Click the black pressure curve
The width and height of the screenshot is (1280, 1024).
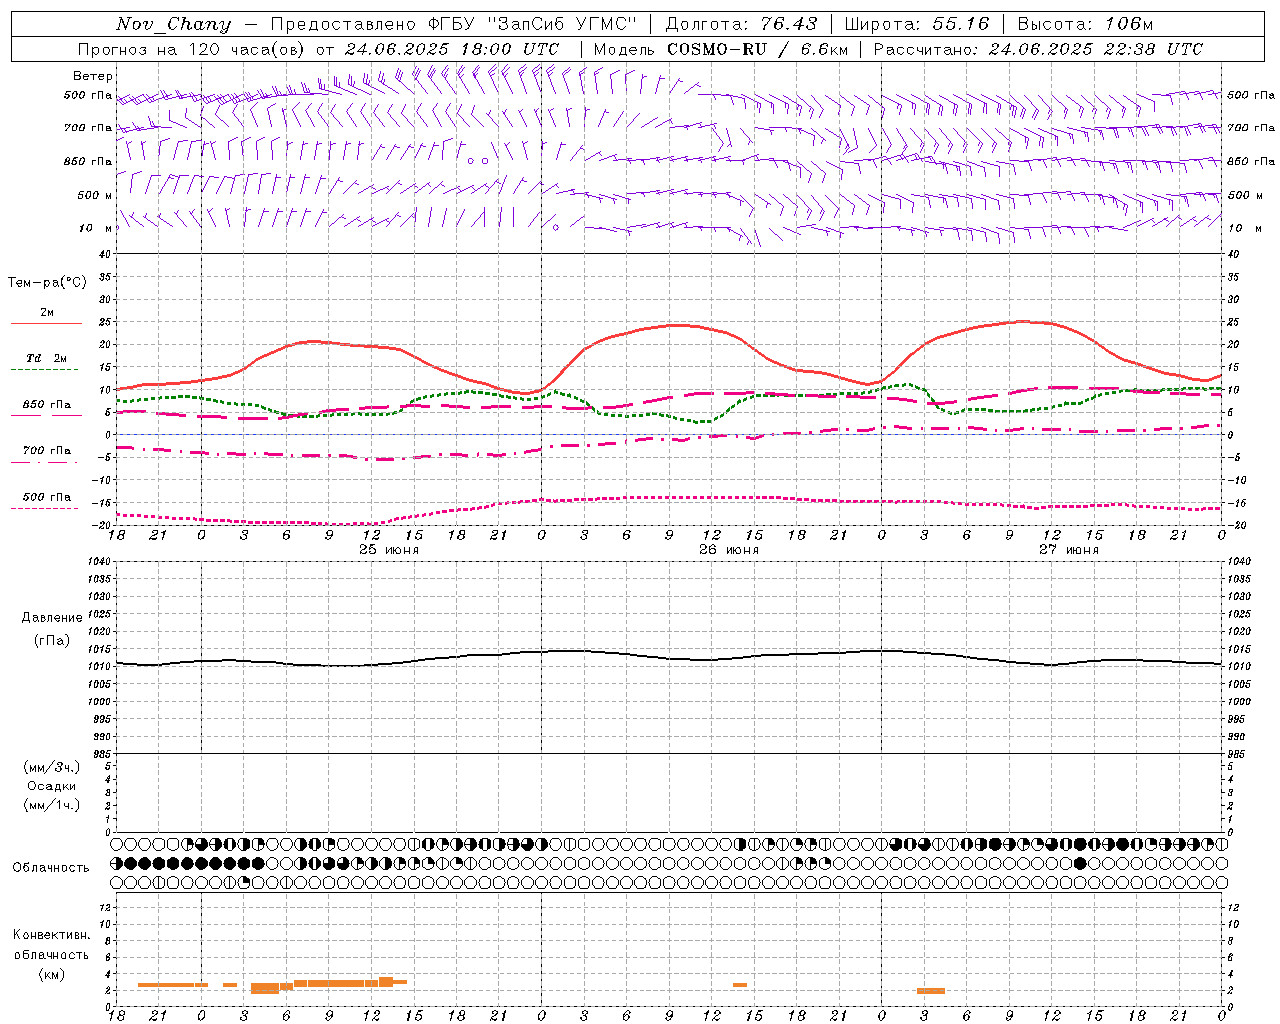coord(668,658)
